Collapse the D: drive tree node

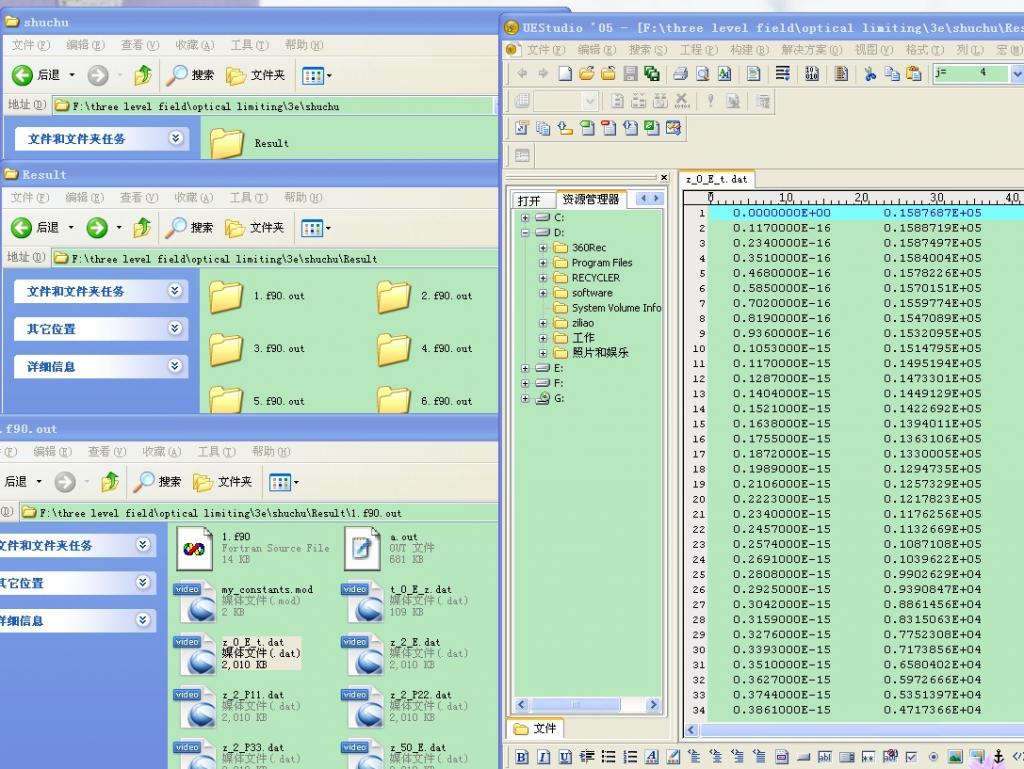pos(525,232)
